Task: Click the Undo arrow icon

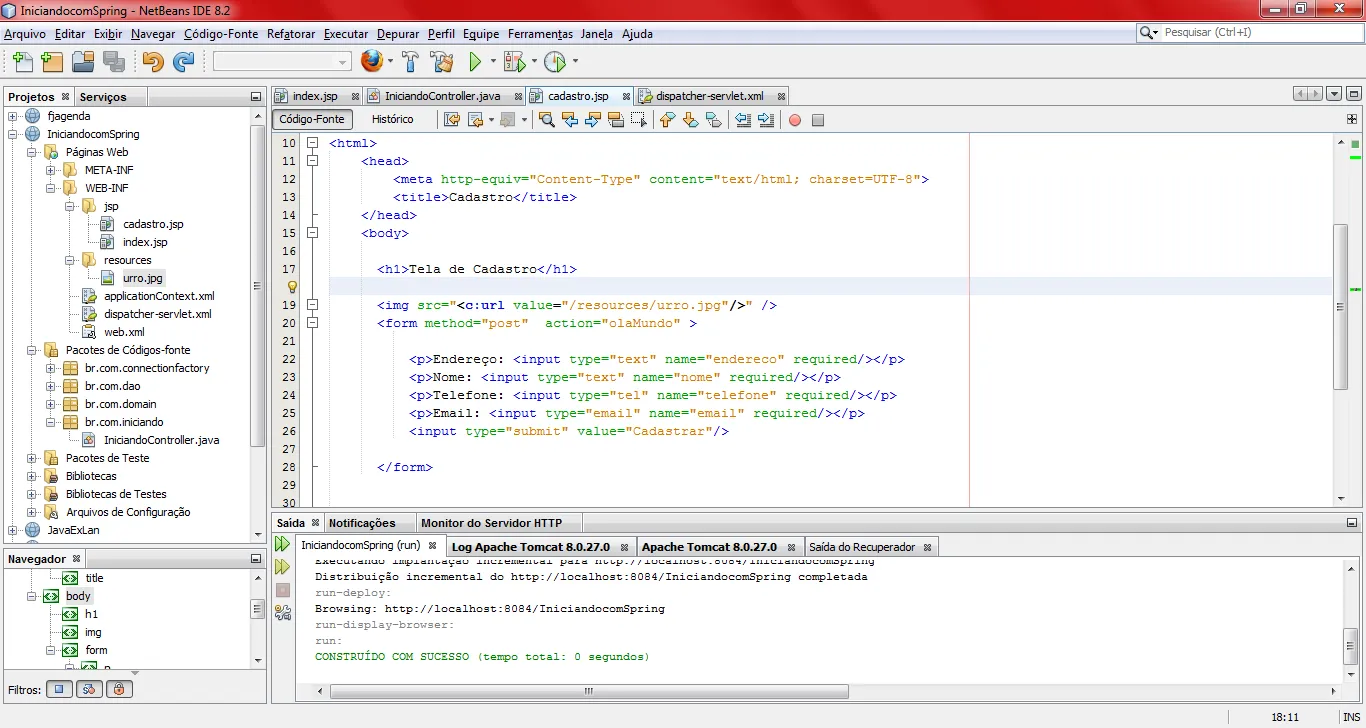Action: point(152,62)
